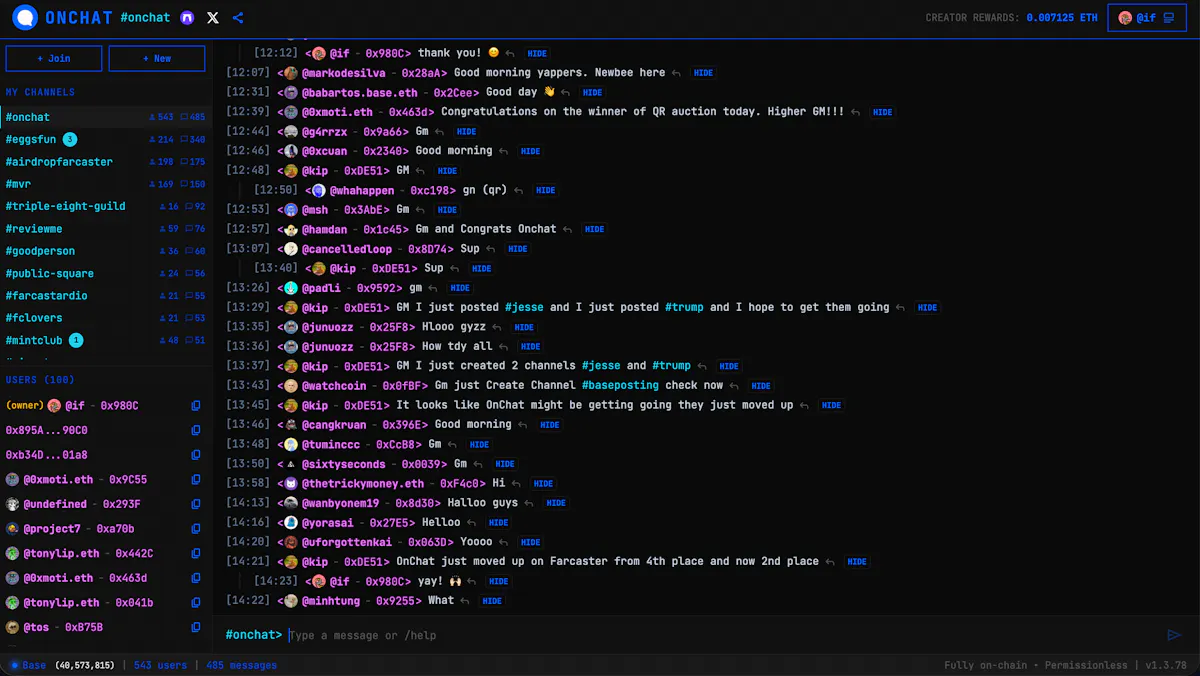Copy address icon for @0xmoti.eth 0x463d
This screenshot has height=676, width=1200.
(x=196, y=578)
